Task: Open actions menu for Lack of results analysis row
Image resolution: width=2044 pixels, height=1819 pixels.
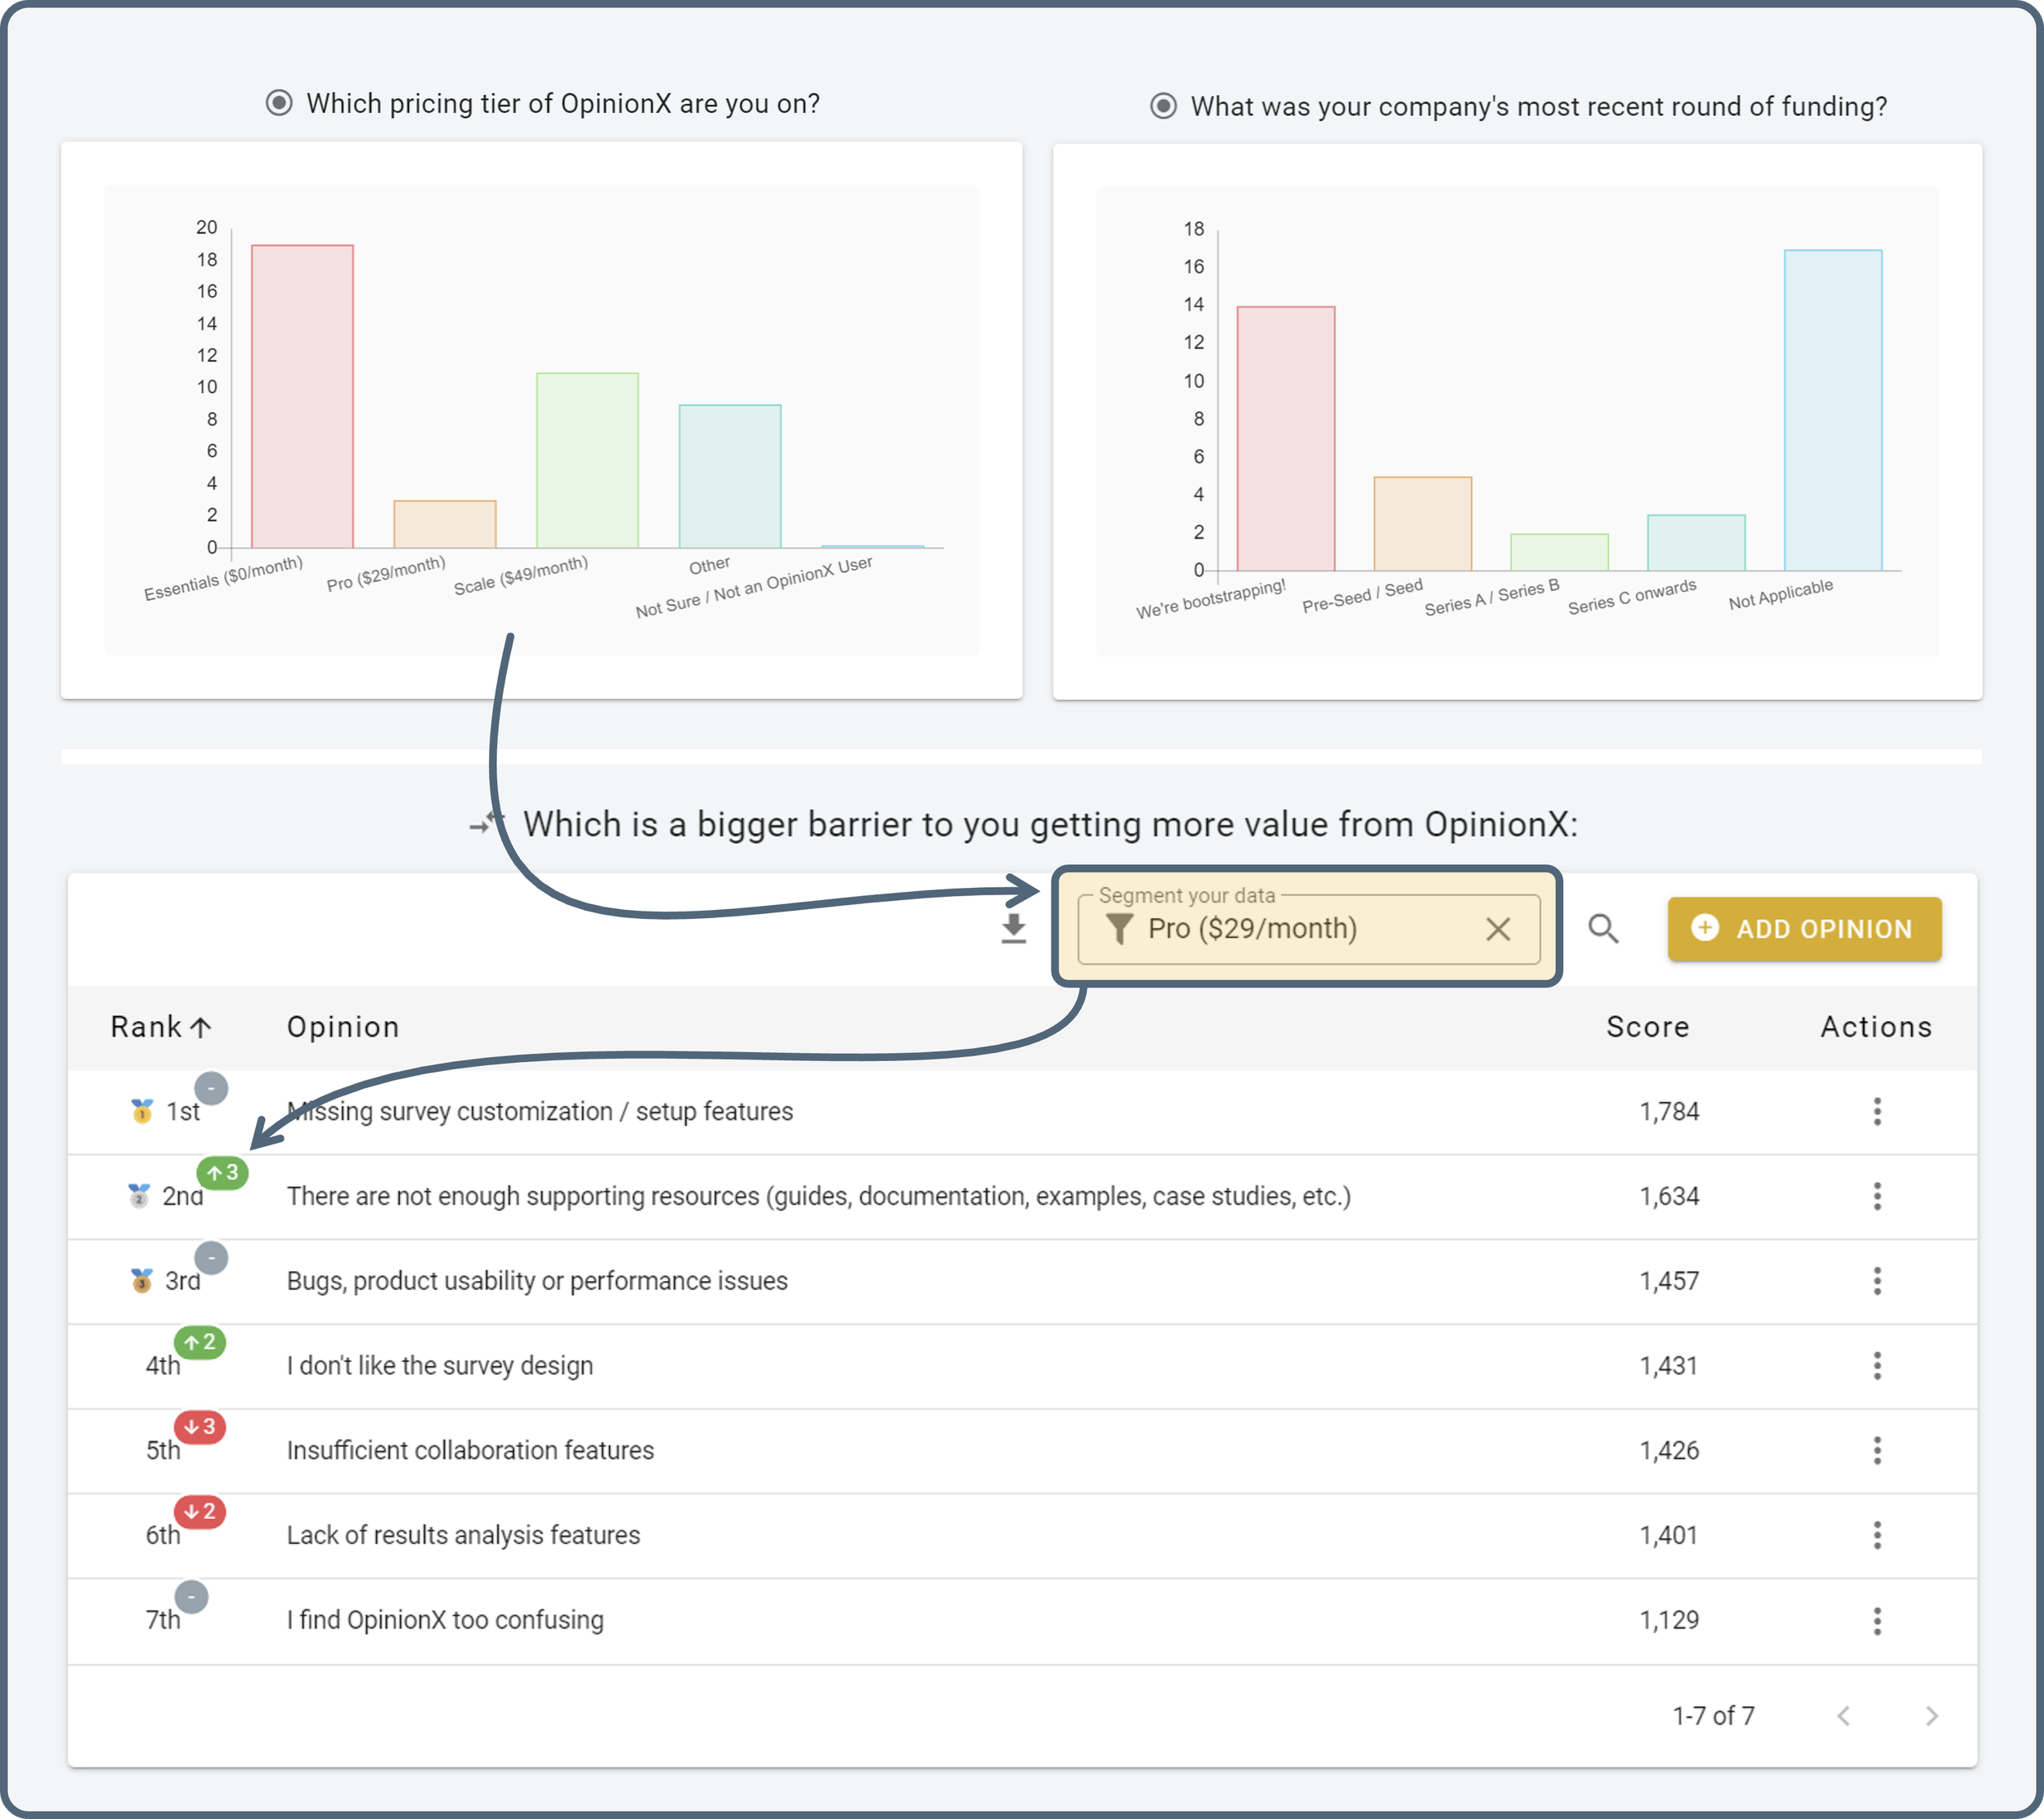Action: tap(1876, 1535)
